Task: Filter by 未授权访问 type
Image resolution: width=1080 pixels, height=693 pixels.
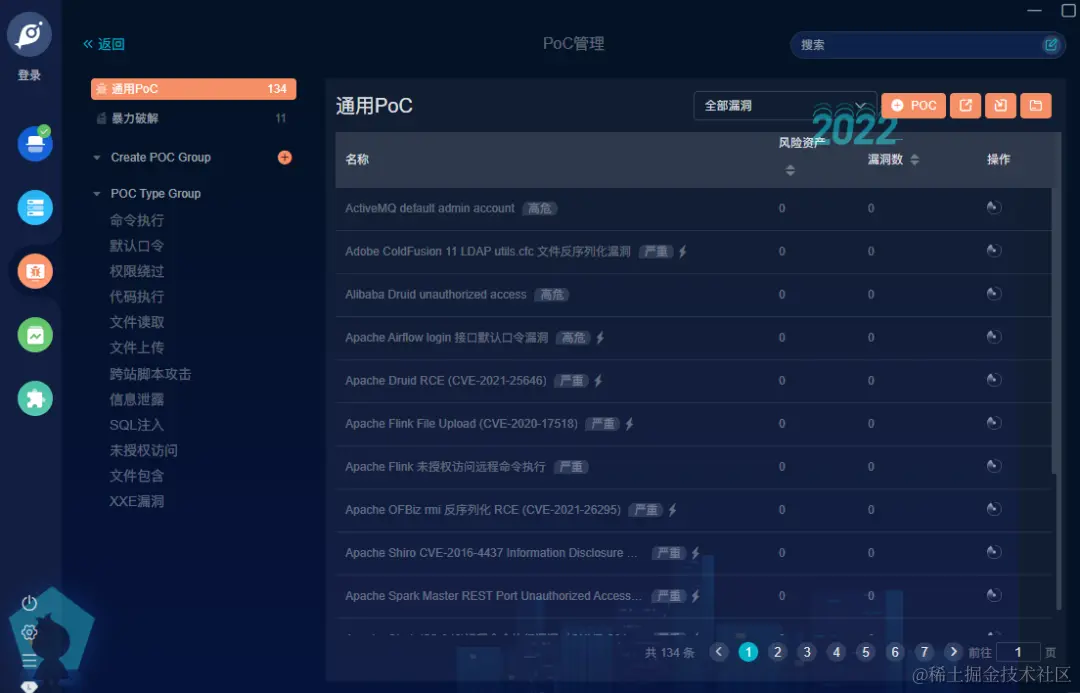Action: click(143, 451)
